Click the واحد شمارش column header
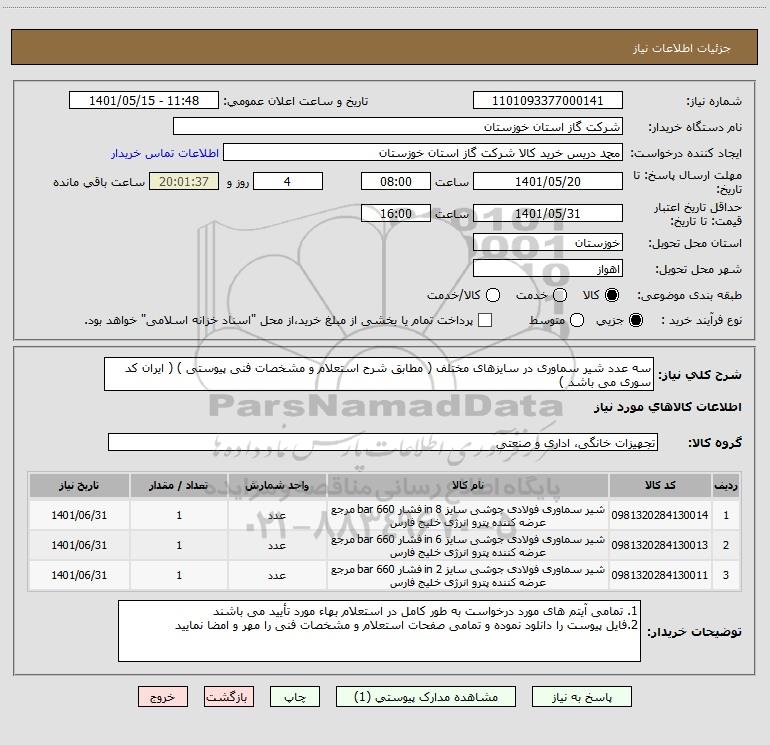 [277, 485]
